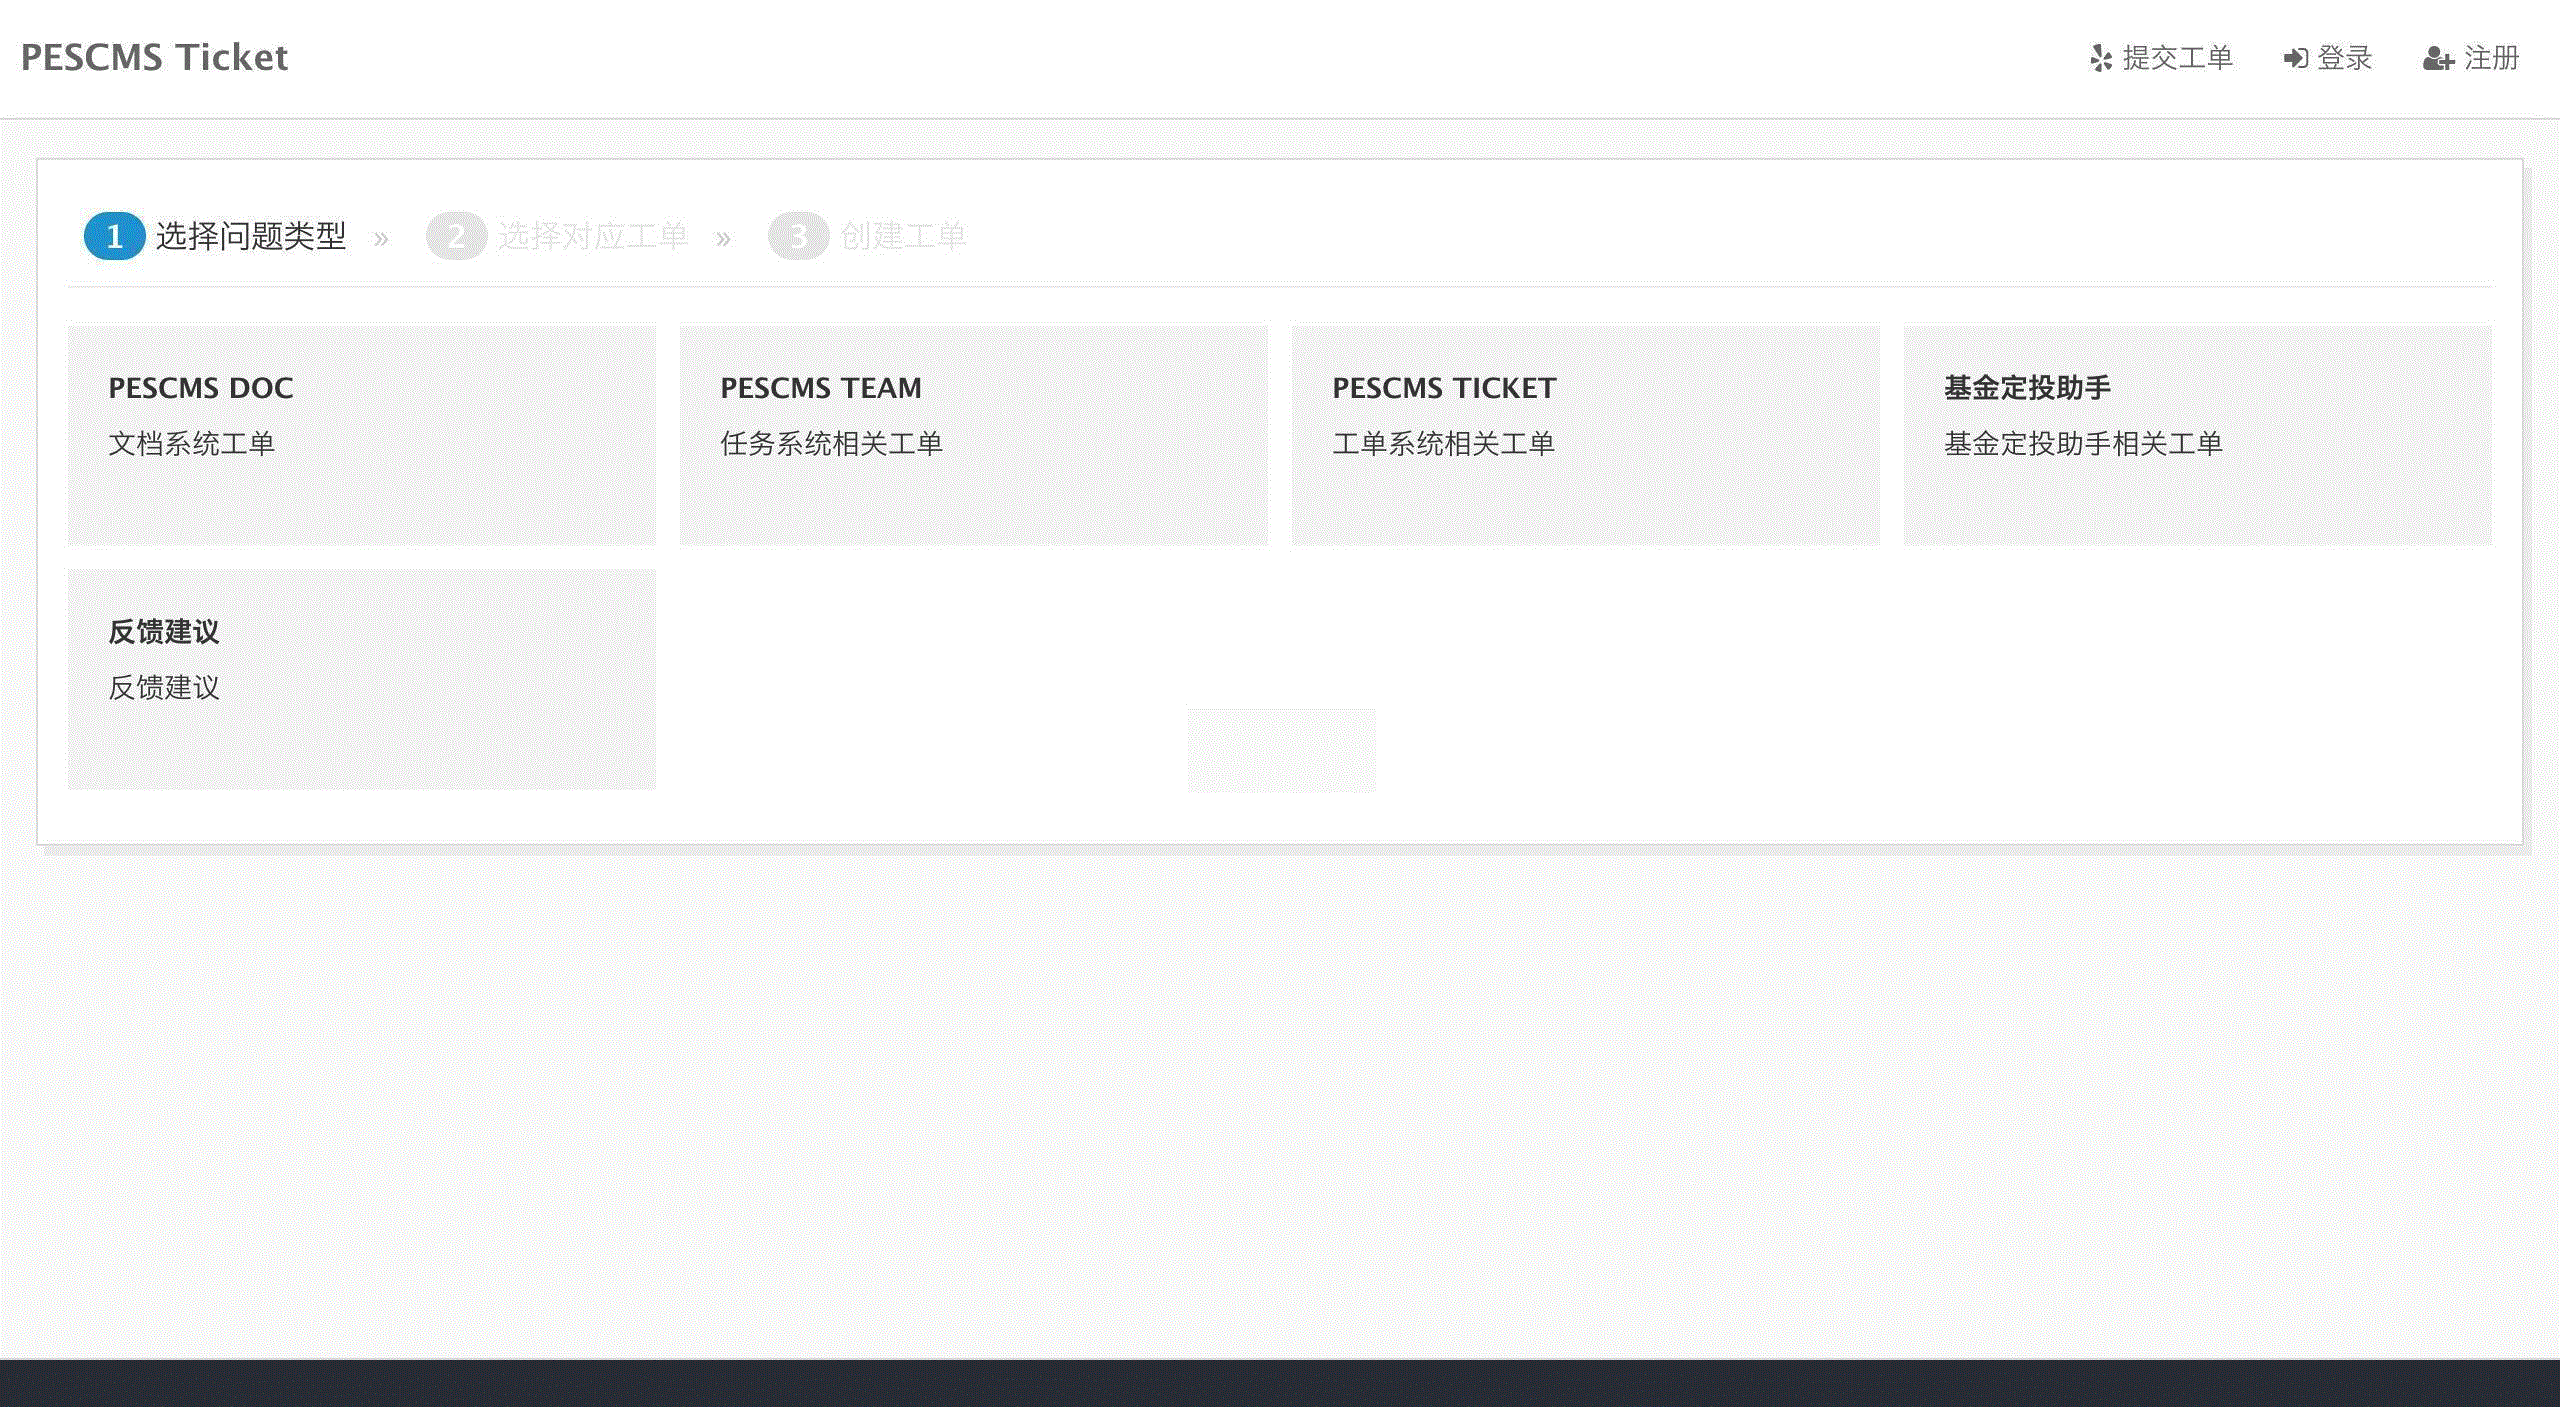Click the chevron after 选择问题类型
This screenshot has height=1407, width=2560.
(381, 239)
